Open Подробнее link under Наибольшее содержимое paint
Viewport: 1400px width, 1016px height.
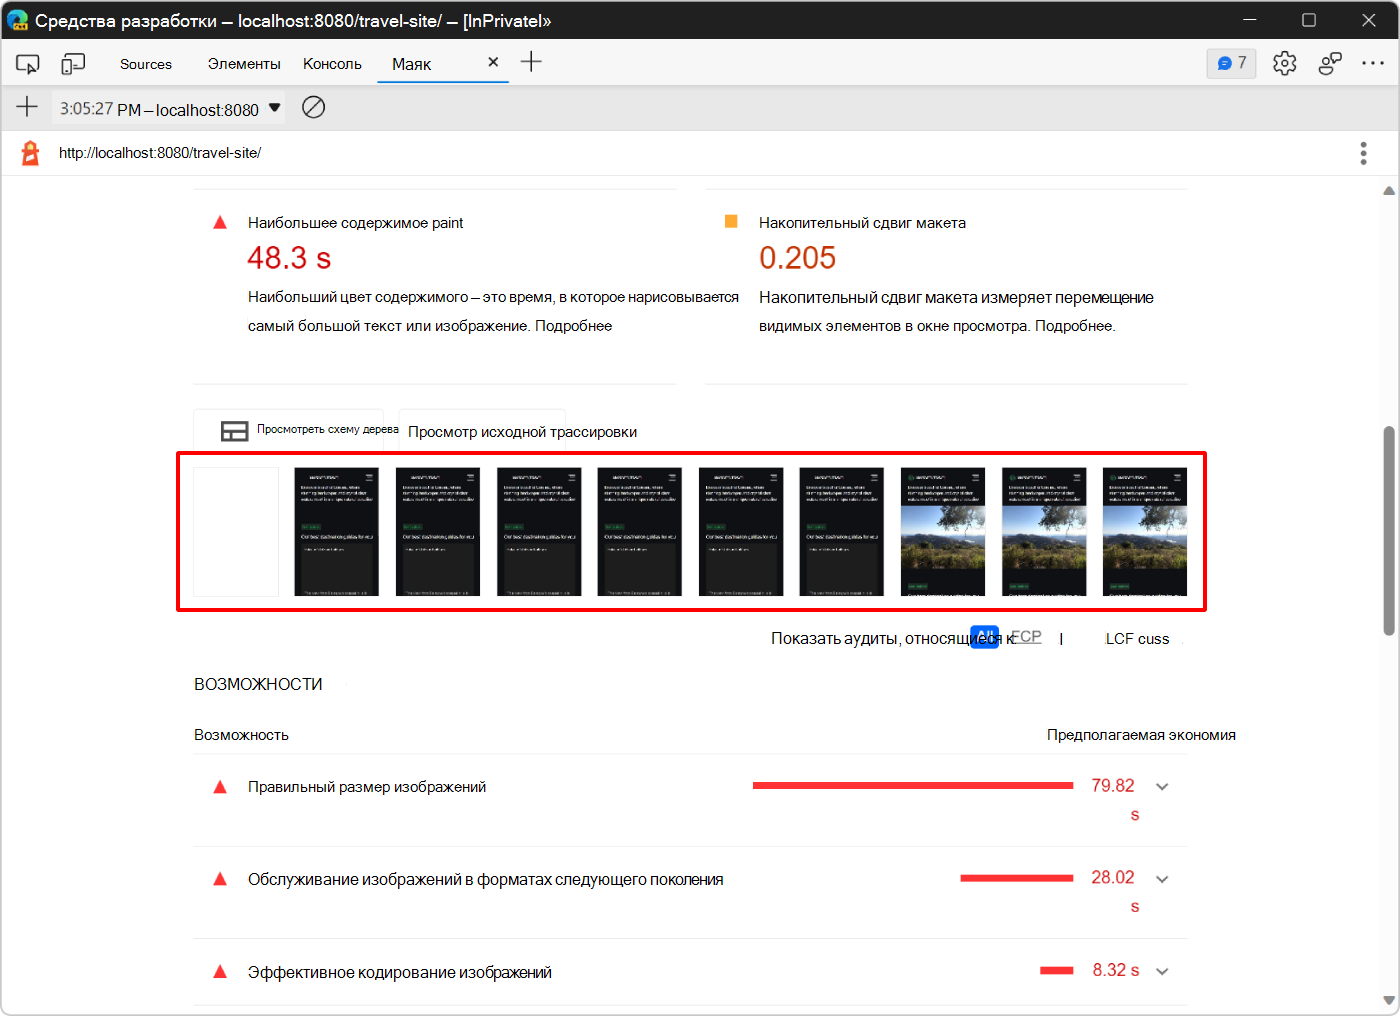point(573,326)
